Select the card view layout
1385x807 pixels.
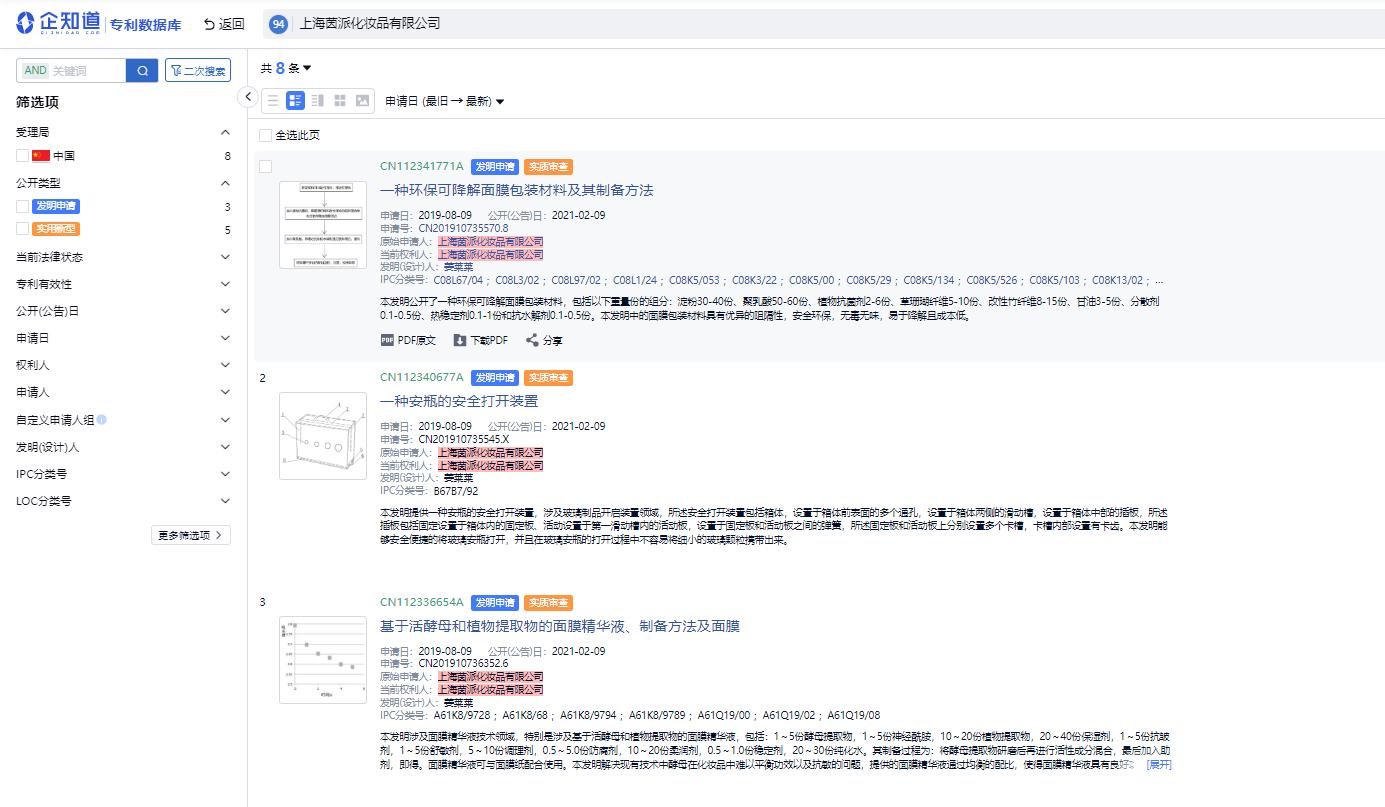(296, 100)
